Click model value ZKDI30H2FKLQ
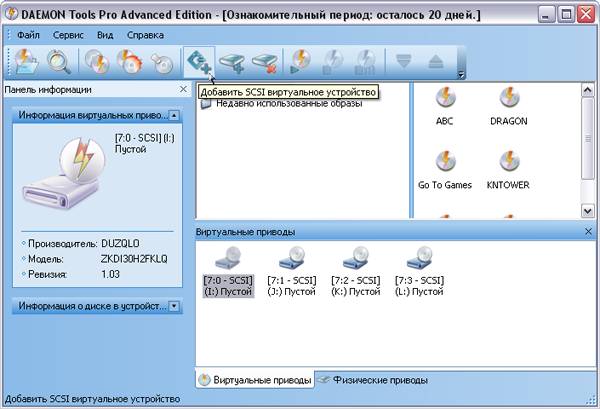This screenshot has height=409, width=600. 134,259
